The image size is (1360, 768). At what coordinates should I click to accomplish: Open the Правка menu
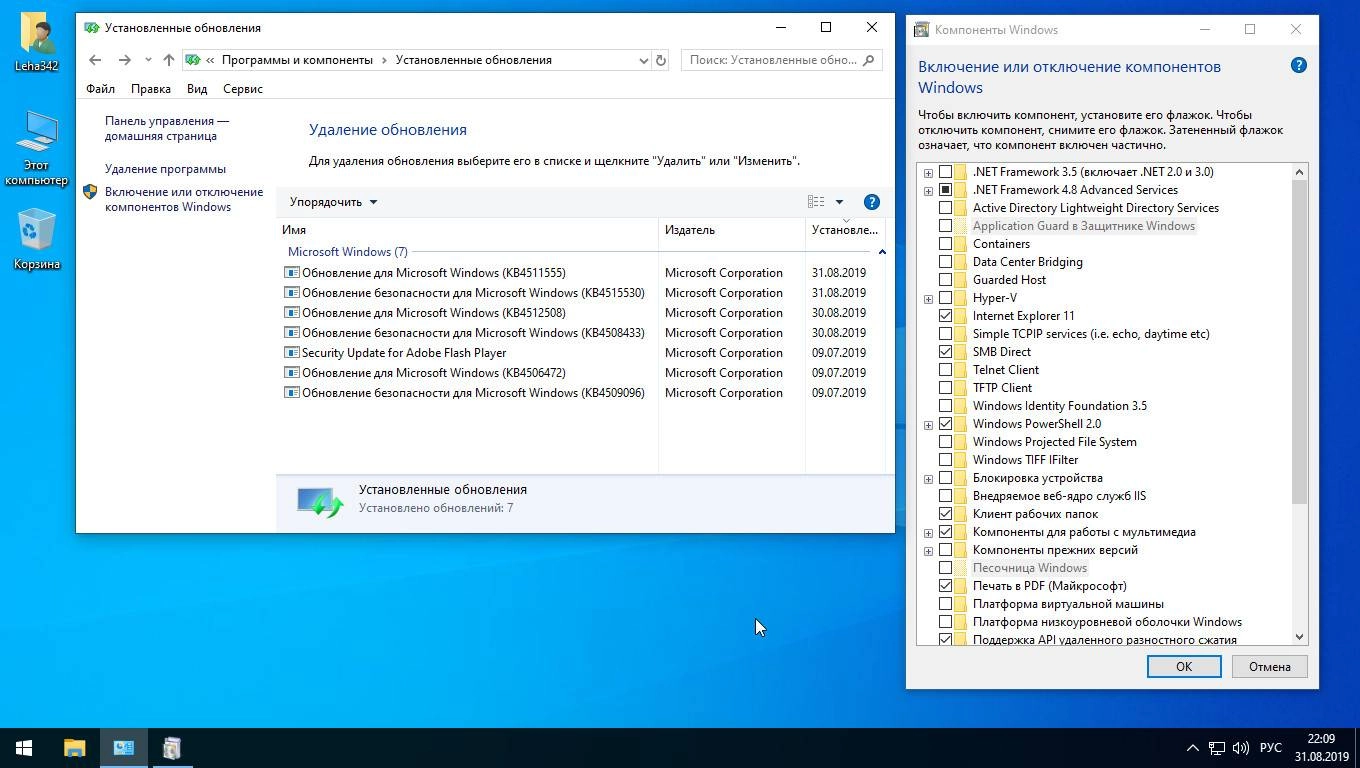coord(150,89)
